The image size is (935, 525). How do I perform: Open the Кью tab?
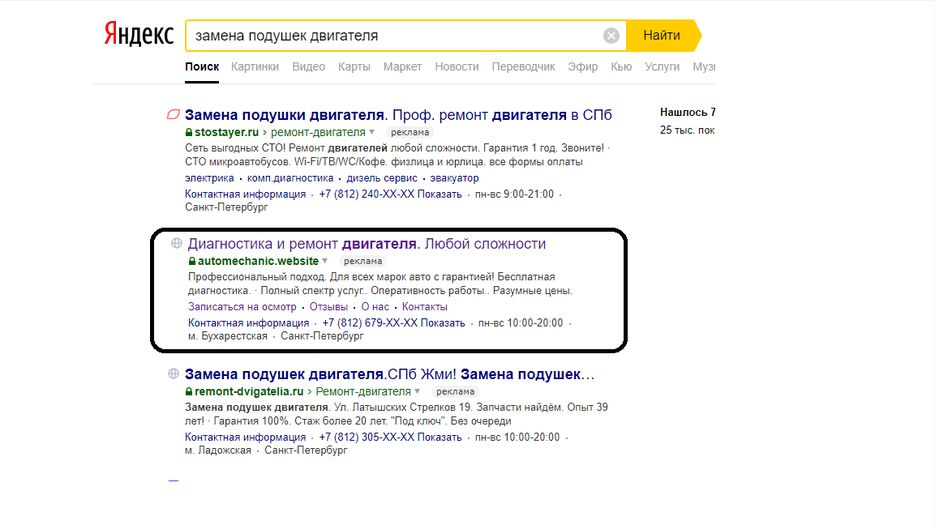click(x=621, y=67)
